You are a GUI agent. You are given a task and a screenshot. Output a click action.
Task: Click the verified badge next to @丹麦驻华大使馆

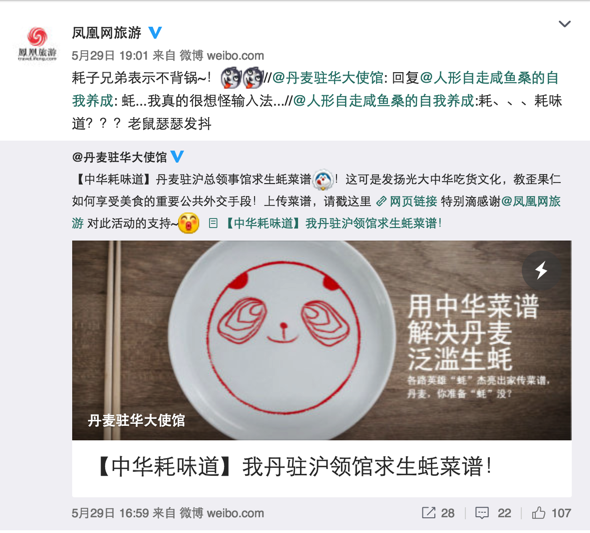(x=177, y=156)
